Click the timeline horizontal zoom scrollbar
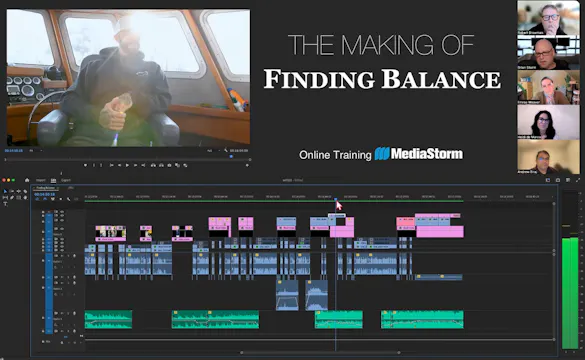 pyautogui.click(x=320, y=353)
